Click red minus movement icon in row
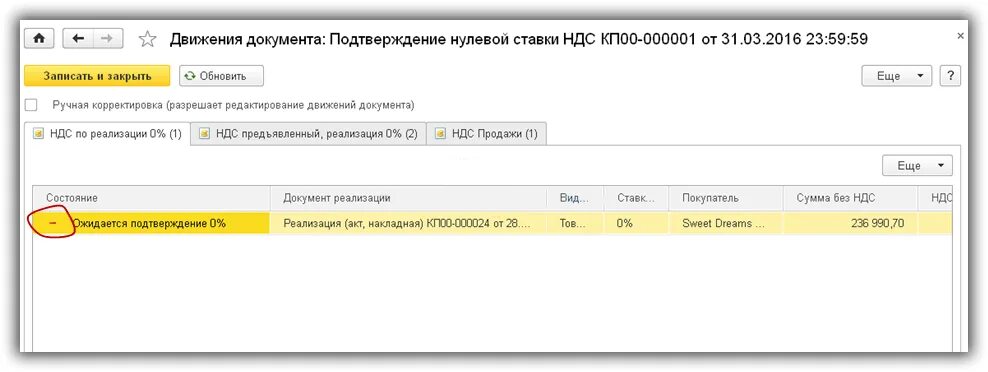 [52, 223]
